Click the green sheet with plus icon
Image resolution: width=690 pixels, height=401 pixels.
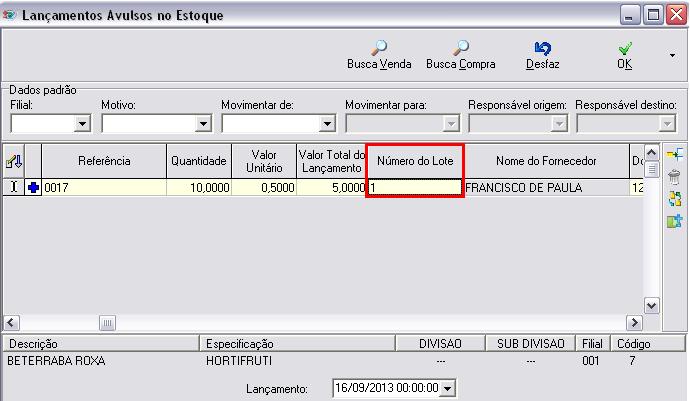[675, 221]
